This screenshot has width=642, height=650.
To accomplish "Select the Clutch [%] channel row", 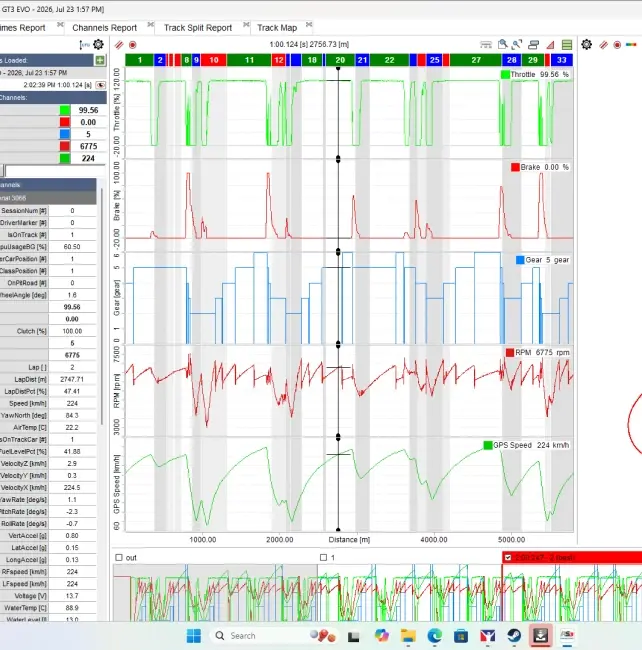I will point(48,331).
